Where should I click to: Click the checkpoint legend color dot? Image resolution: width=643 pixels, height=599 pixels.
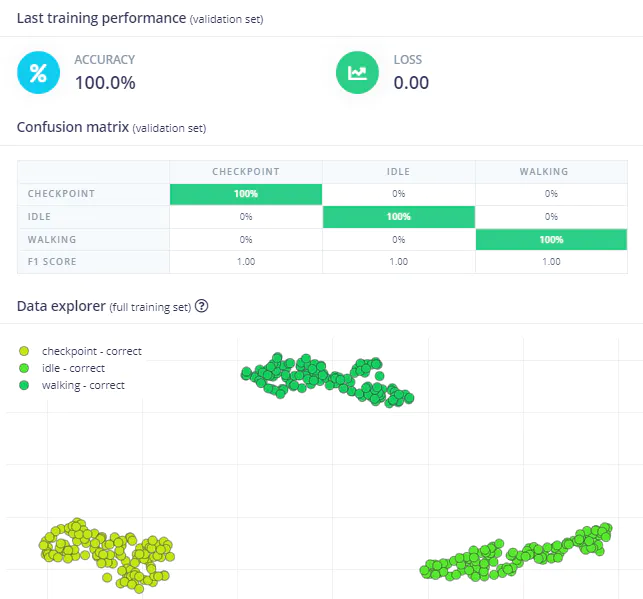[x=24, y=351]
